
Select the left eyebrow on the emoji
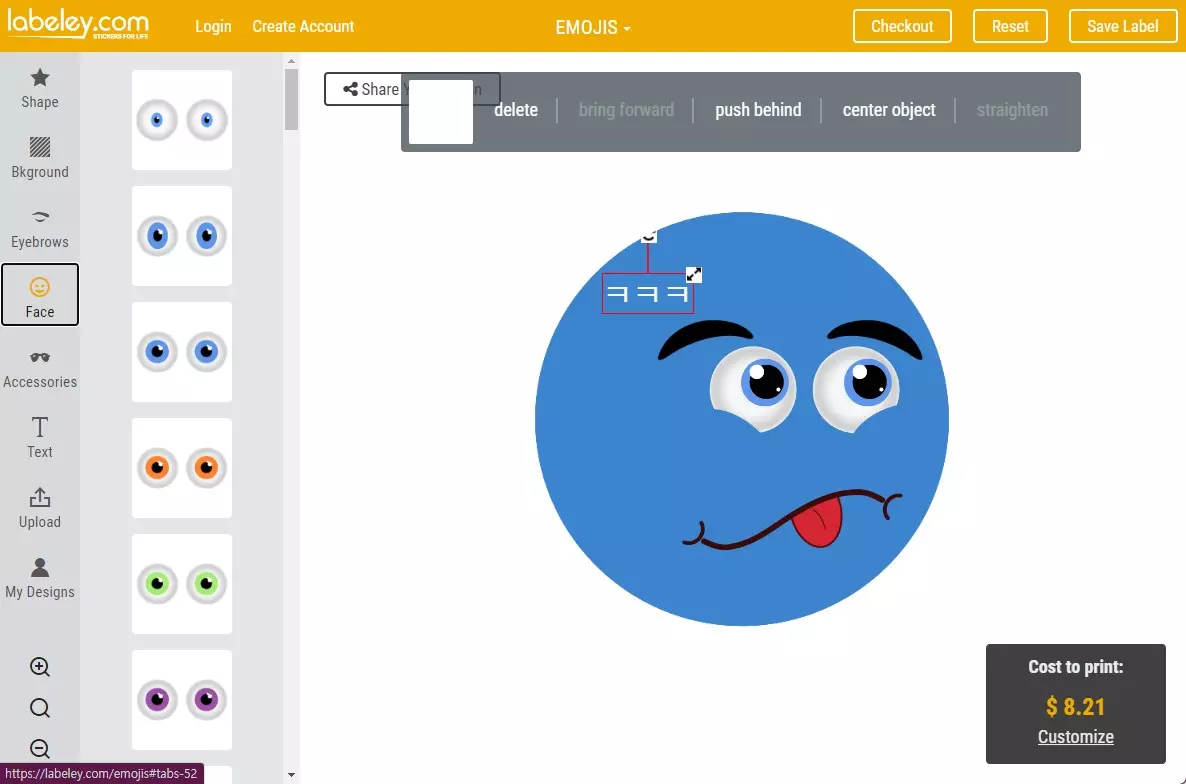pyautogui.click(x=705, y=338)
